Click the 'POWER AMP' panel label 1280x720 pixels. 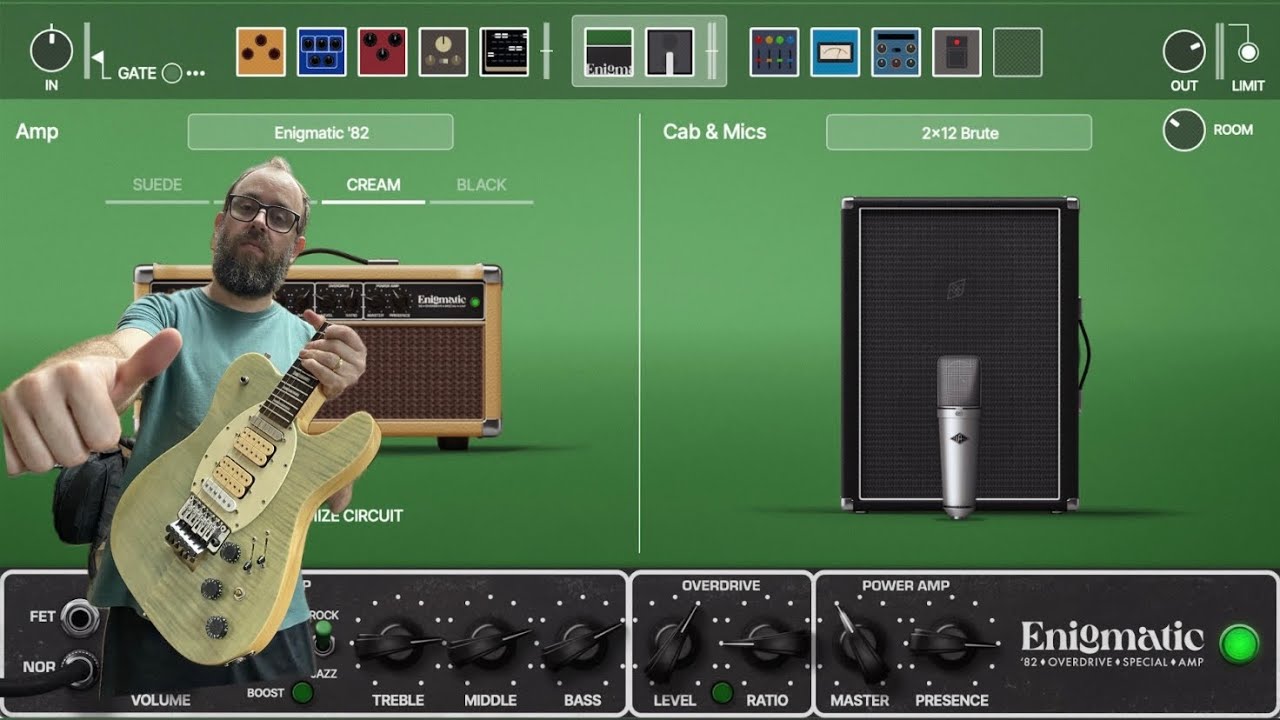[x=906, y=585]
